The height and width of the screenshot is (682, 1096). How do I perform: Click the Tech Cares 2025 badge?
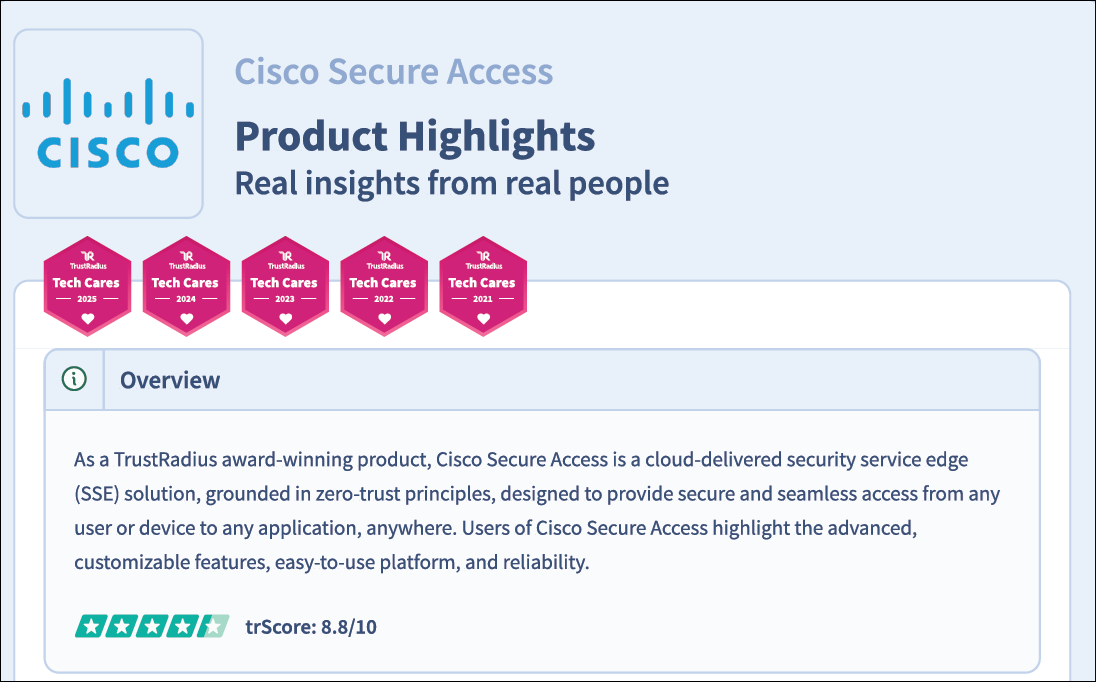click(x=87, y=286)
